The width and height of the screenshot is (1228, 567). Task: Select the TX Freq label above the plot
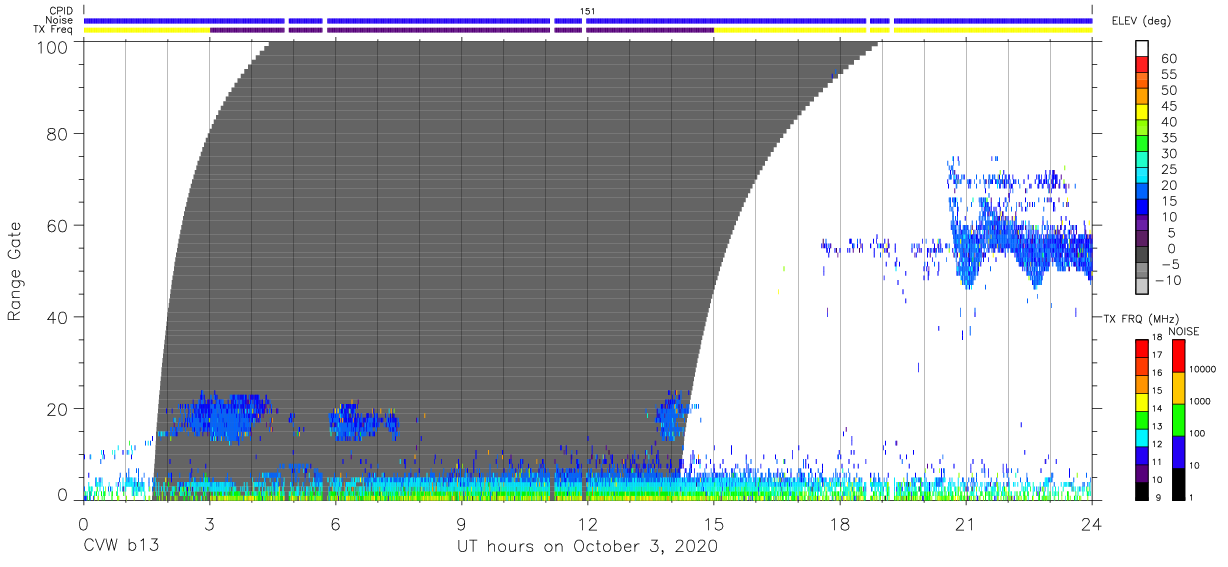coord(54,30)
